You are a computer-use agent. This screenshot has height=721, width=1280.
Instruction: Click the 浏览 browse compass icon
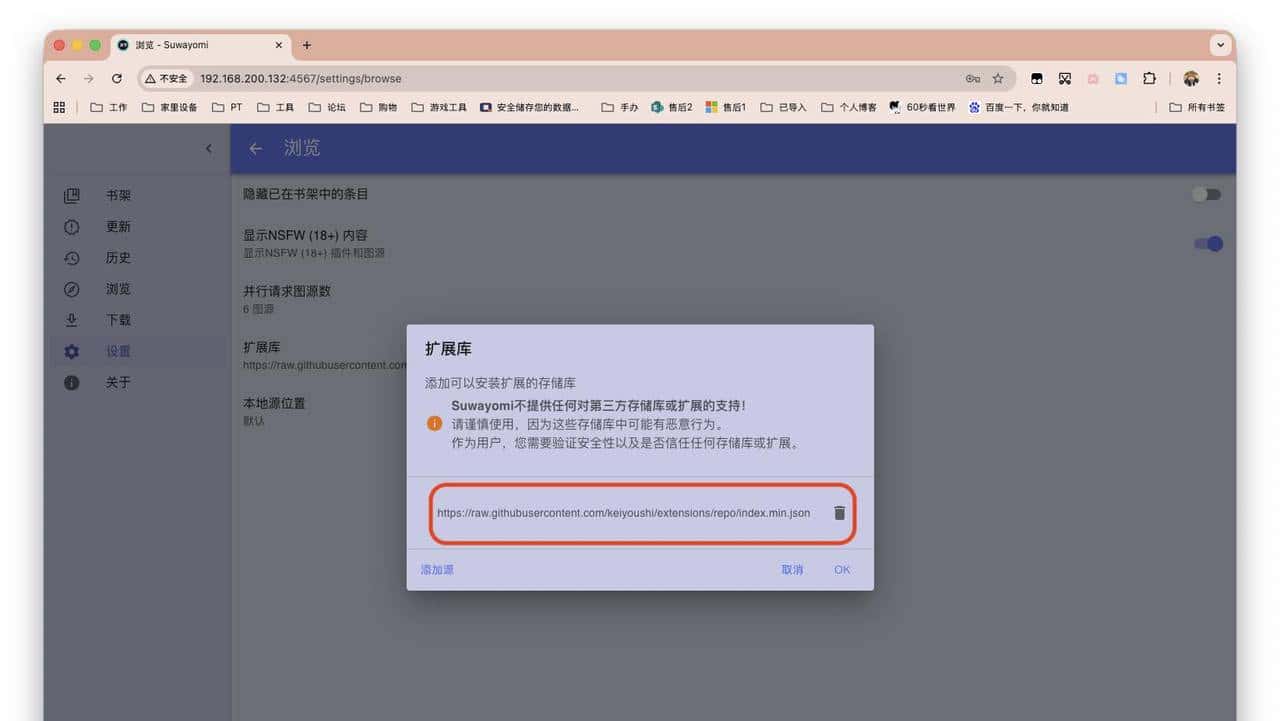point(71,289)
